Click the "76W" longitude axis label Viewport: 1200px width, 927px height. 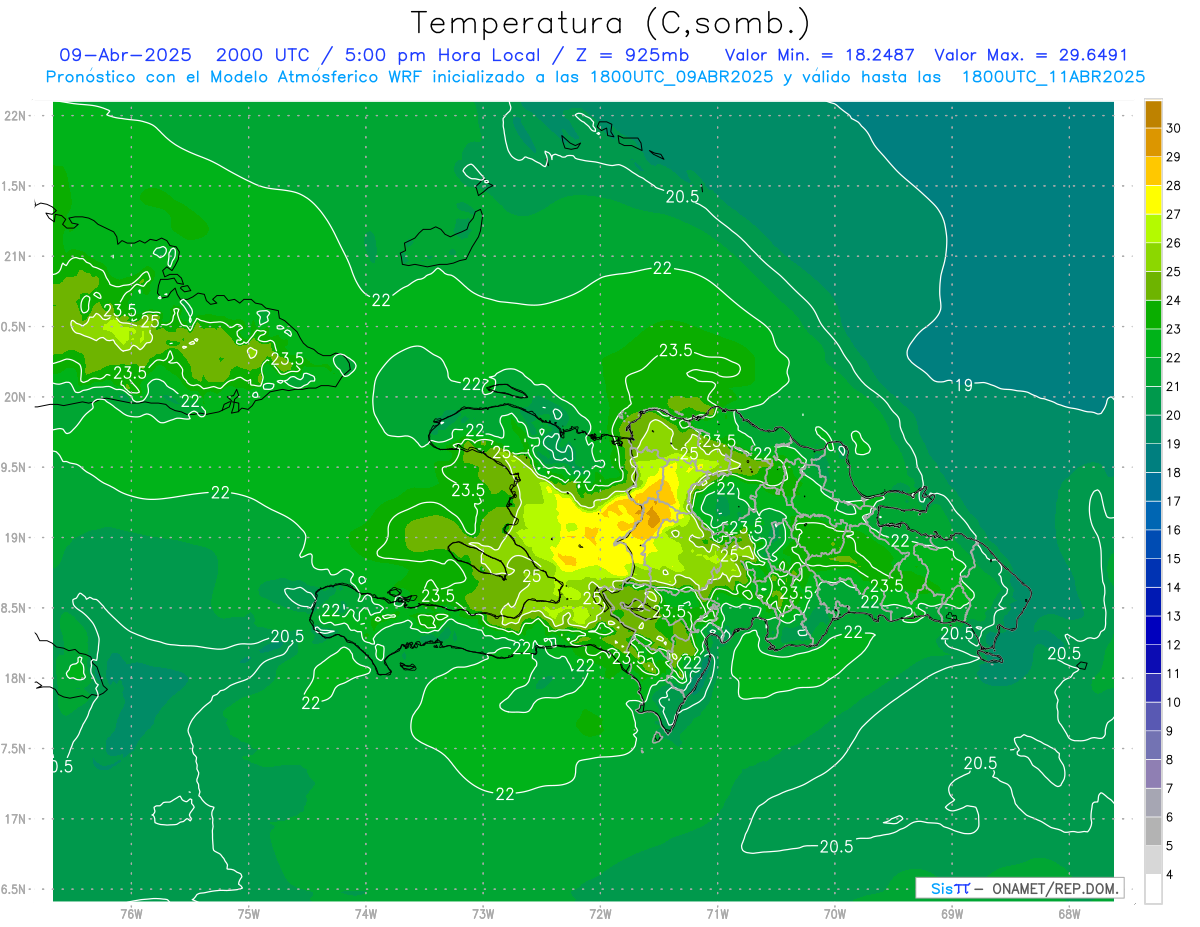(131, 913)
